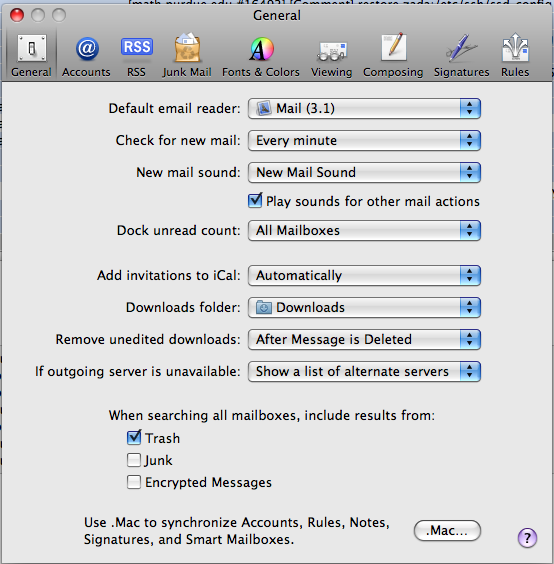Open the Default email reader dropdown

[x=364, y=108]
